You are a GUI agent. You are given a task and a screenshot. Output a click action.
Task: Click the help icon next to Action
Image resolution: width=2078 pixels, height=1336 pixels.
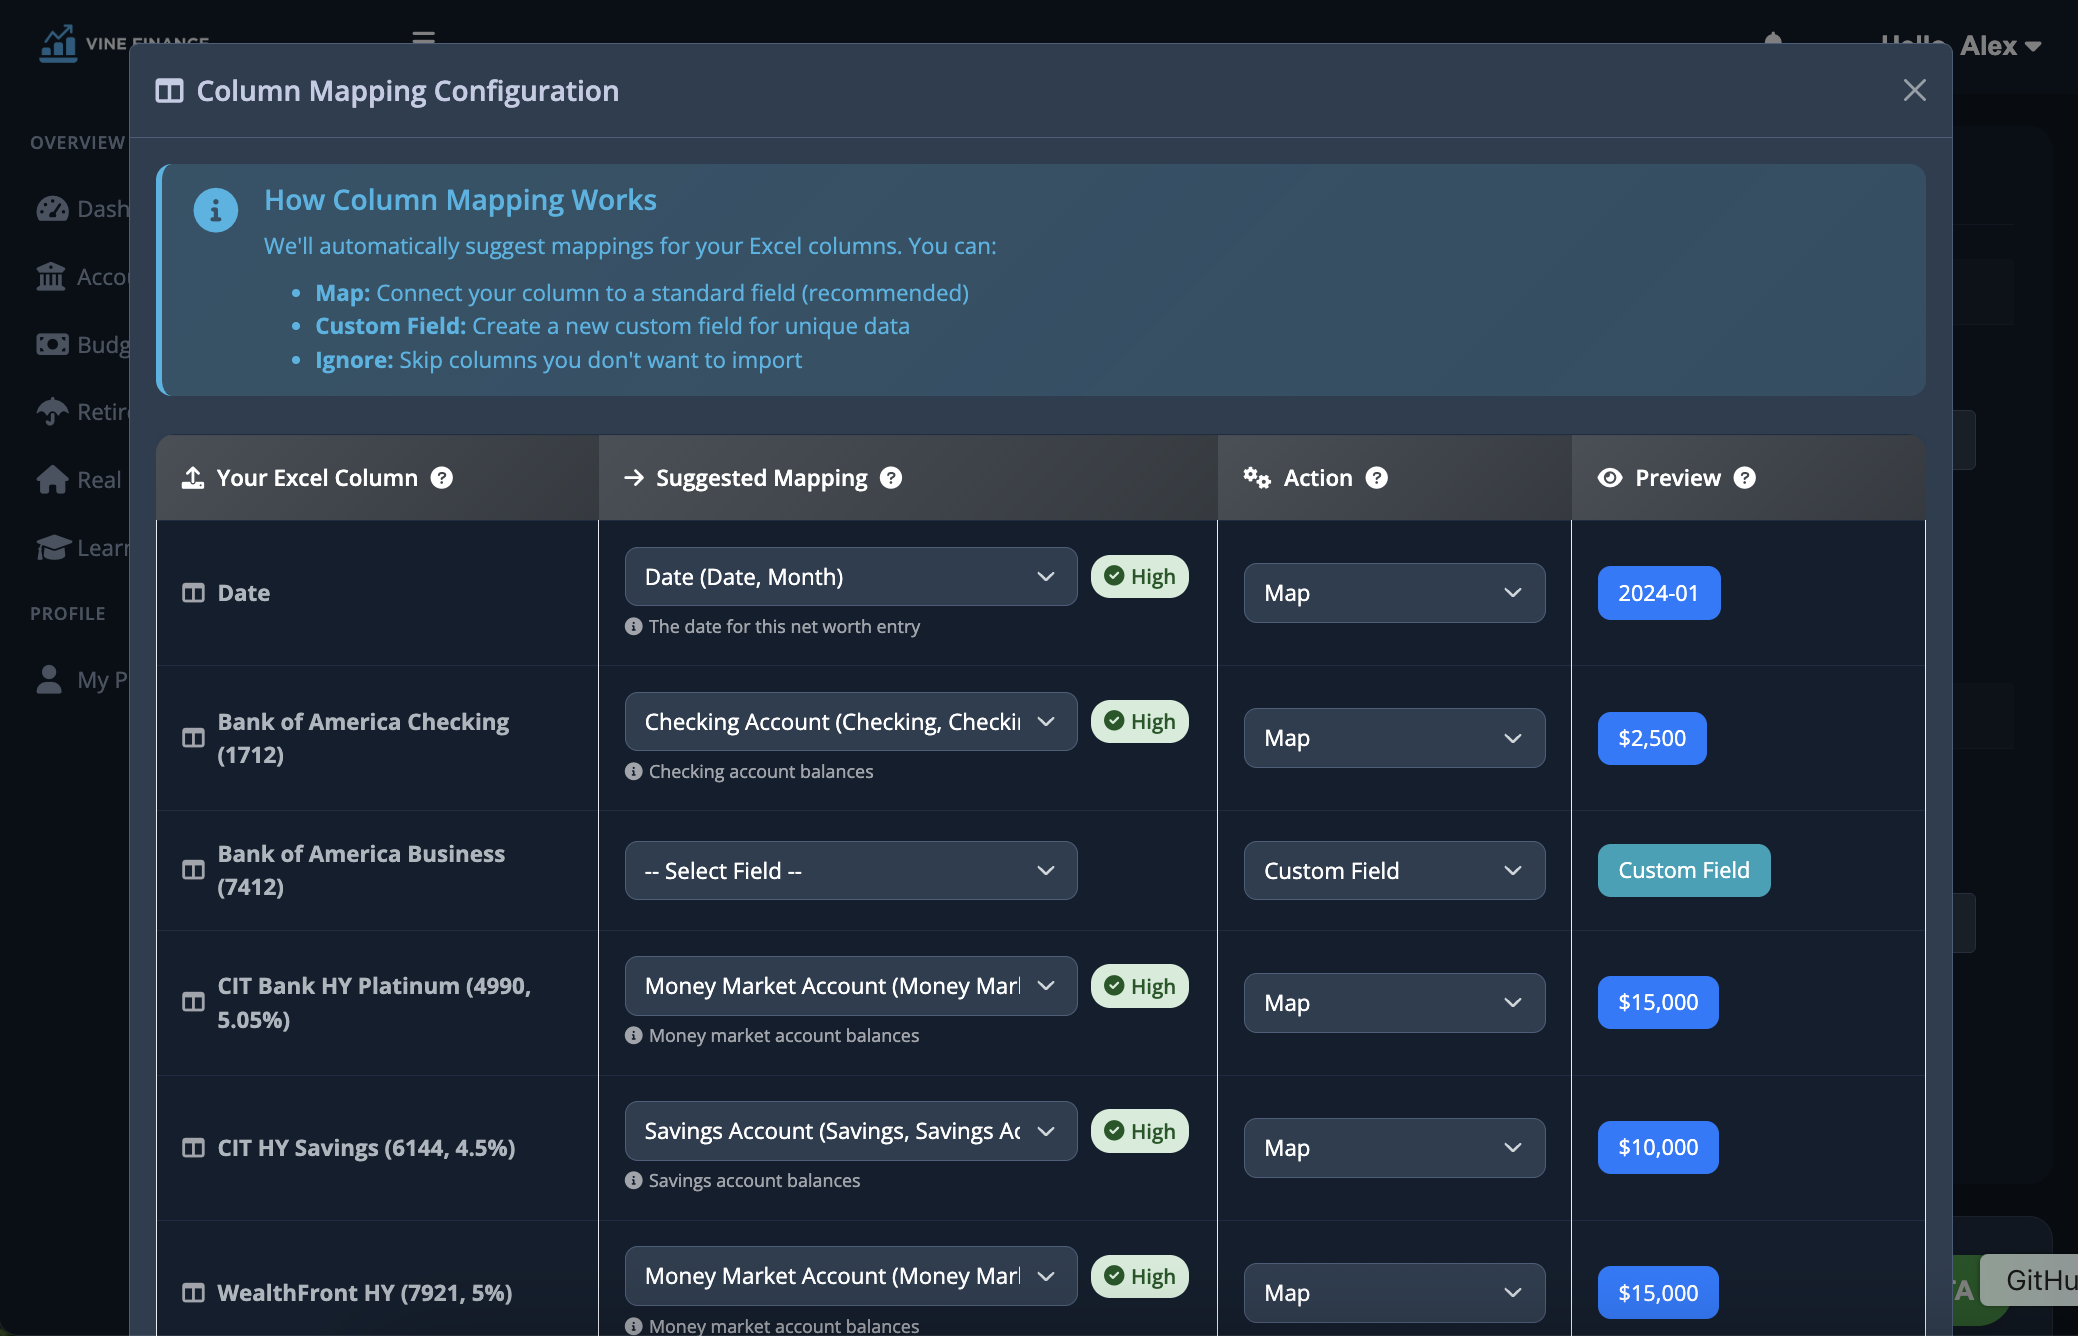[x=1377, y=478]
